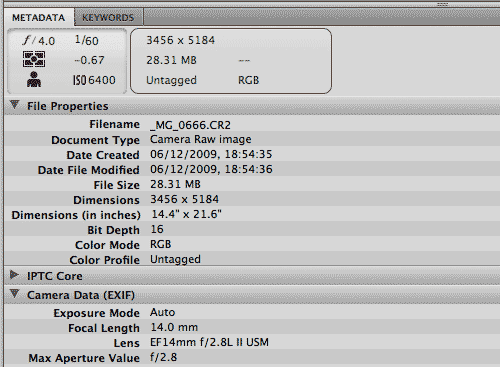Click the Max Aperture Value f/2.8
The height and width of the screenshot is (367, 500).
coord(163,357)
